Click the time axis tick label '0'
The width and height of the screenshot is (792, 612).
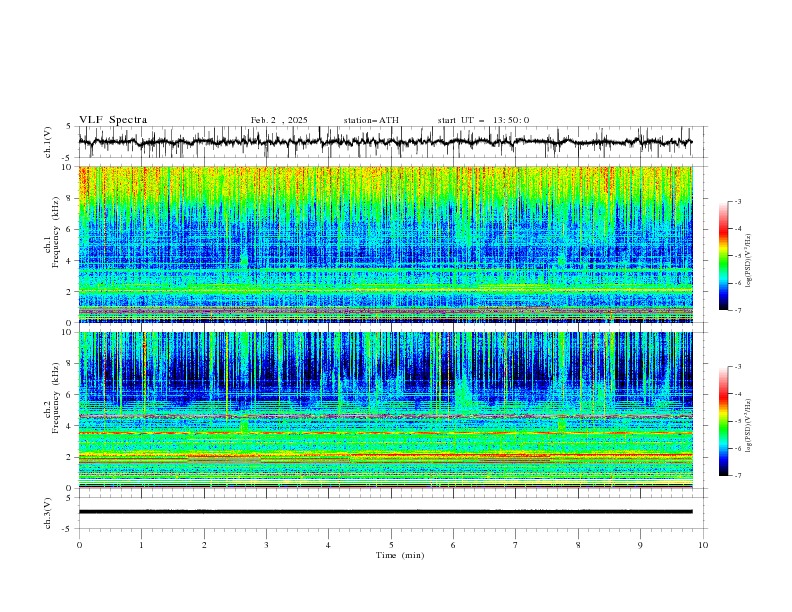[79, 545]
